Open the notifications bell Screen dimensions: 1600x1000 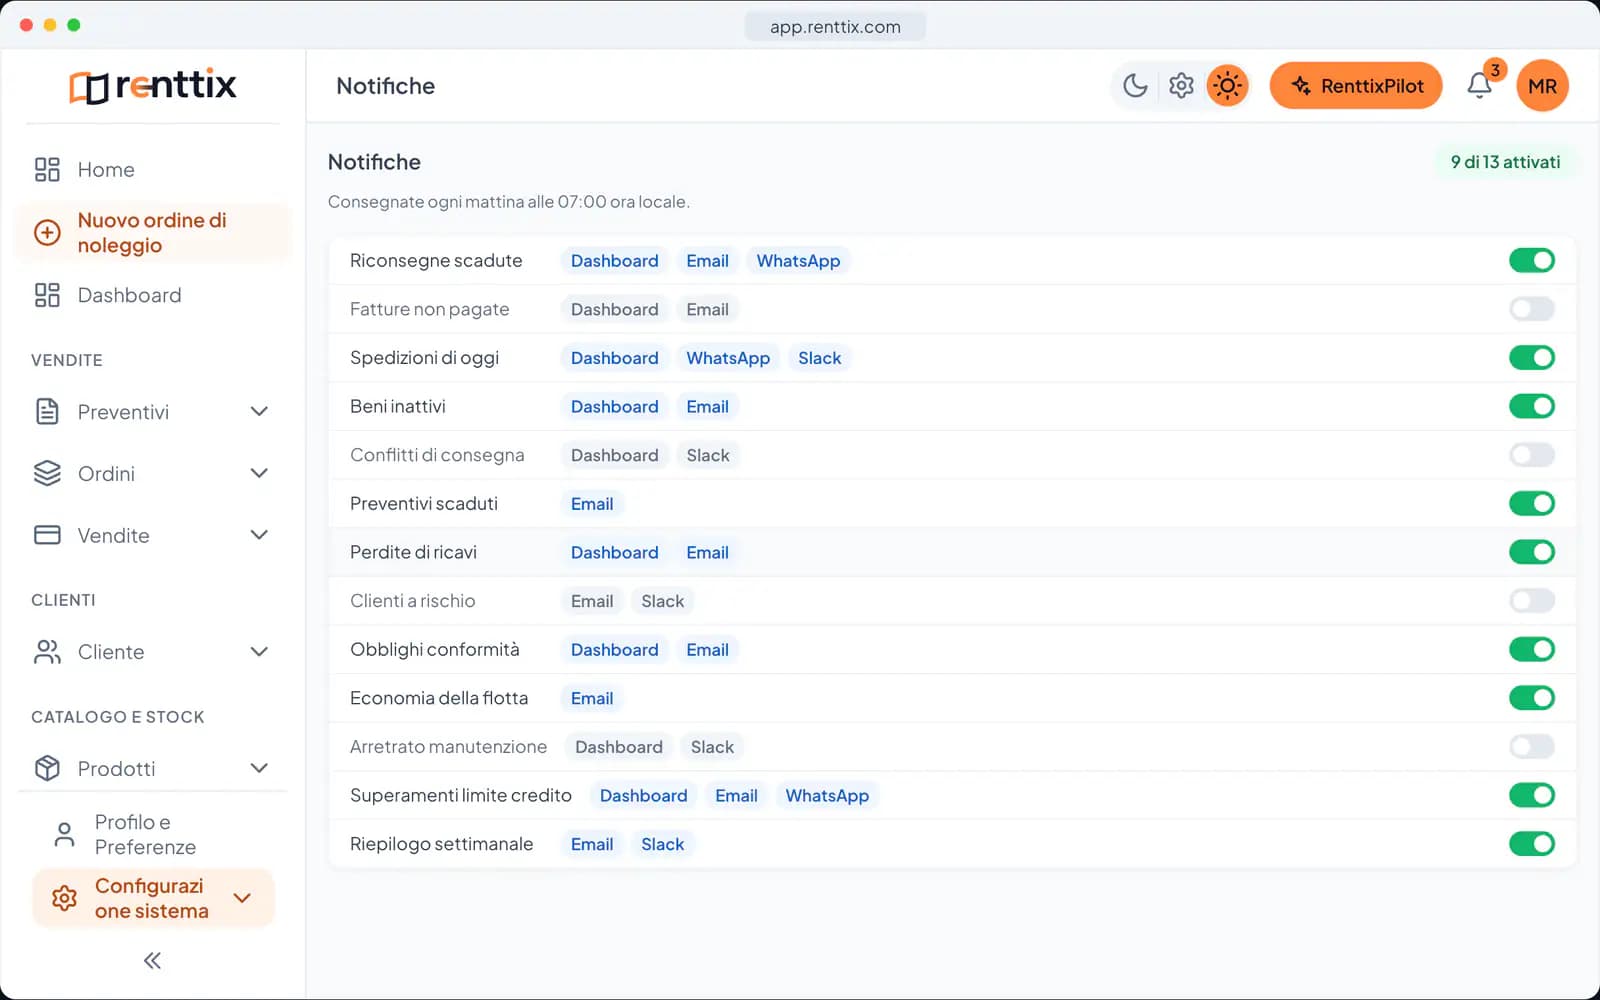pos(1479,86)
